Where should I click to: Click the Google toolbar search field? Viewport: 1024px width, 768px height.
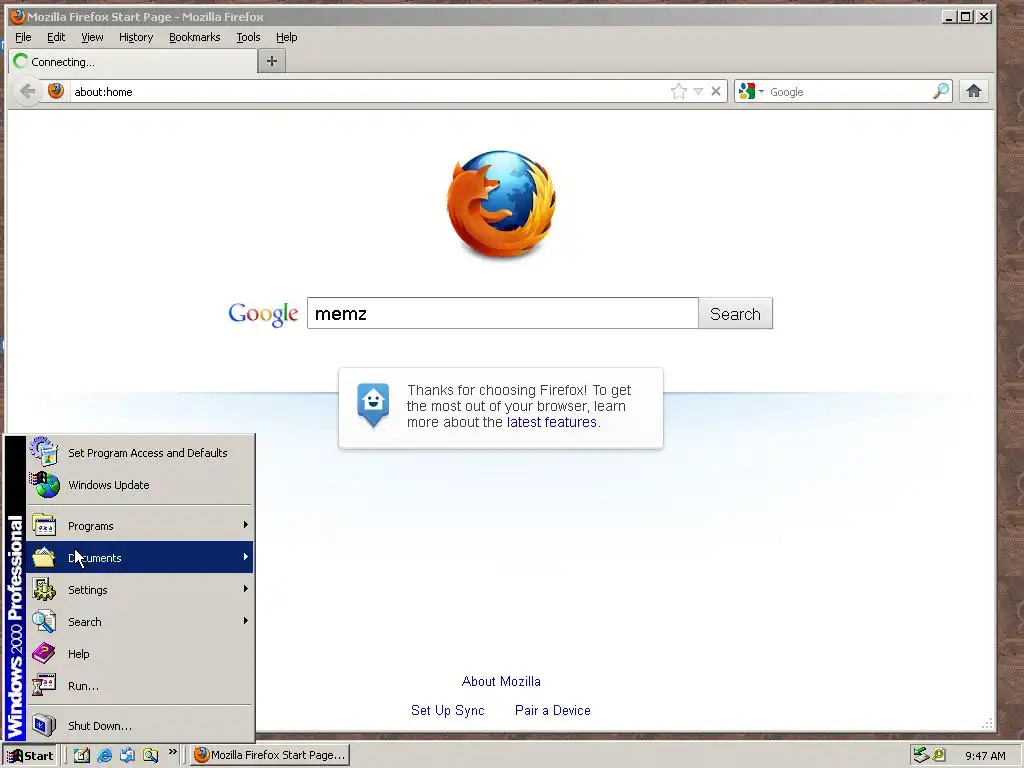pos(849,91)
